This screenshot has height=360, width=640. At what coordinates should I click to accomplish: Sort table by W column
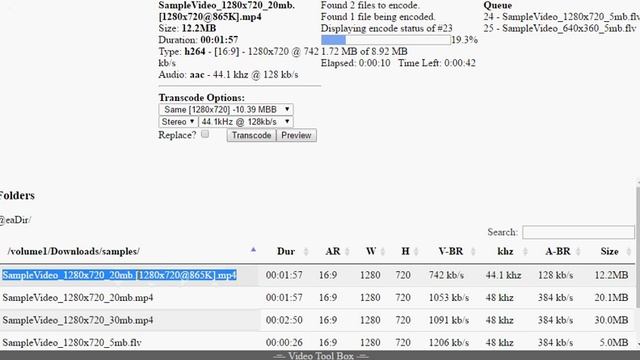pyautogui.click(x=371, y=251)
